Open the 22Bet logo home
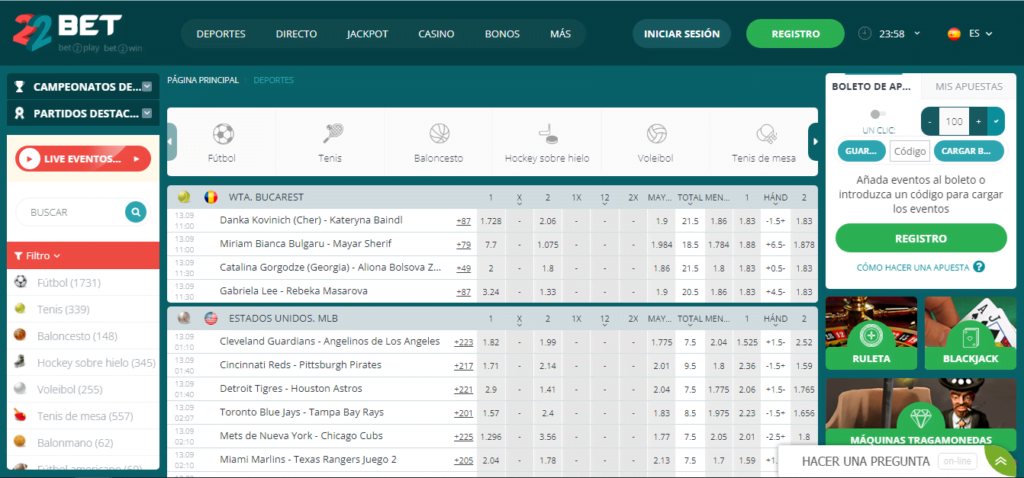The height and width of the screenshot is (478, 1024). click(x=68, y=33)
